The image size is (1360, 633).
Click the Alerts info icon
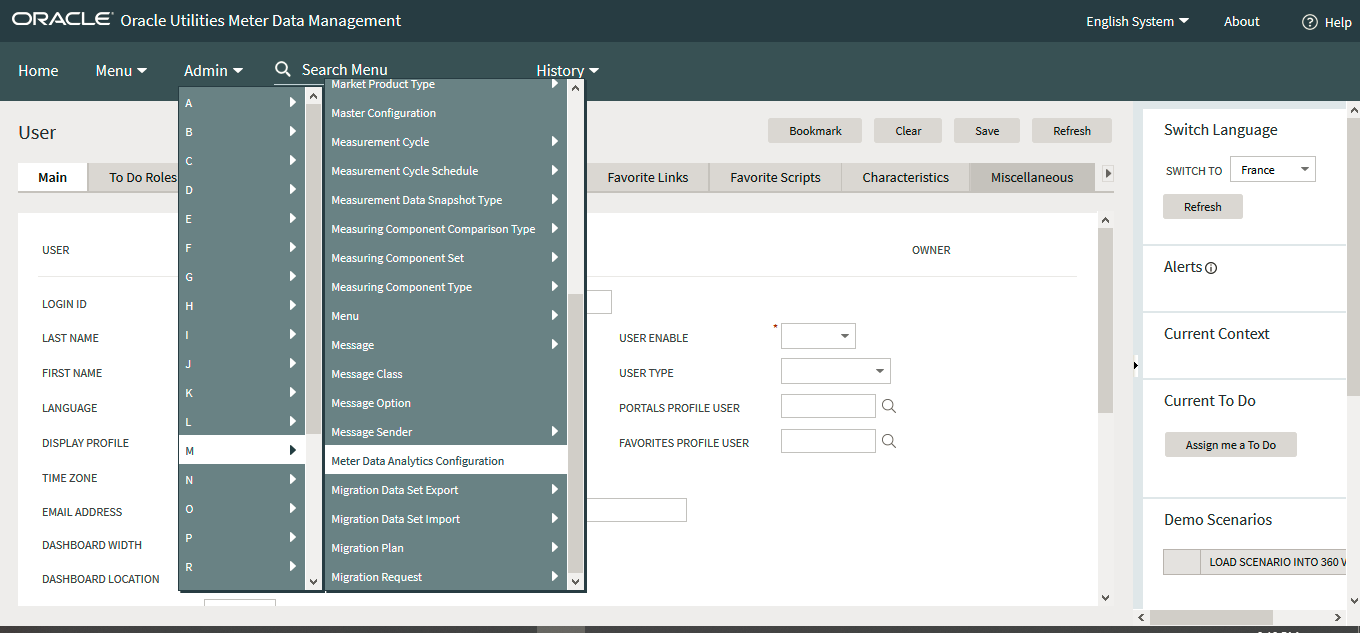1212,266
